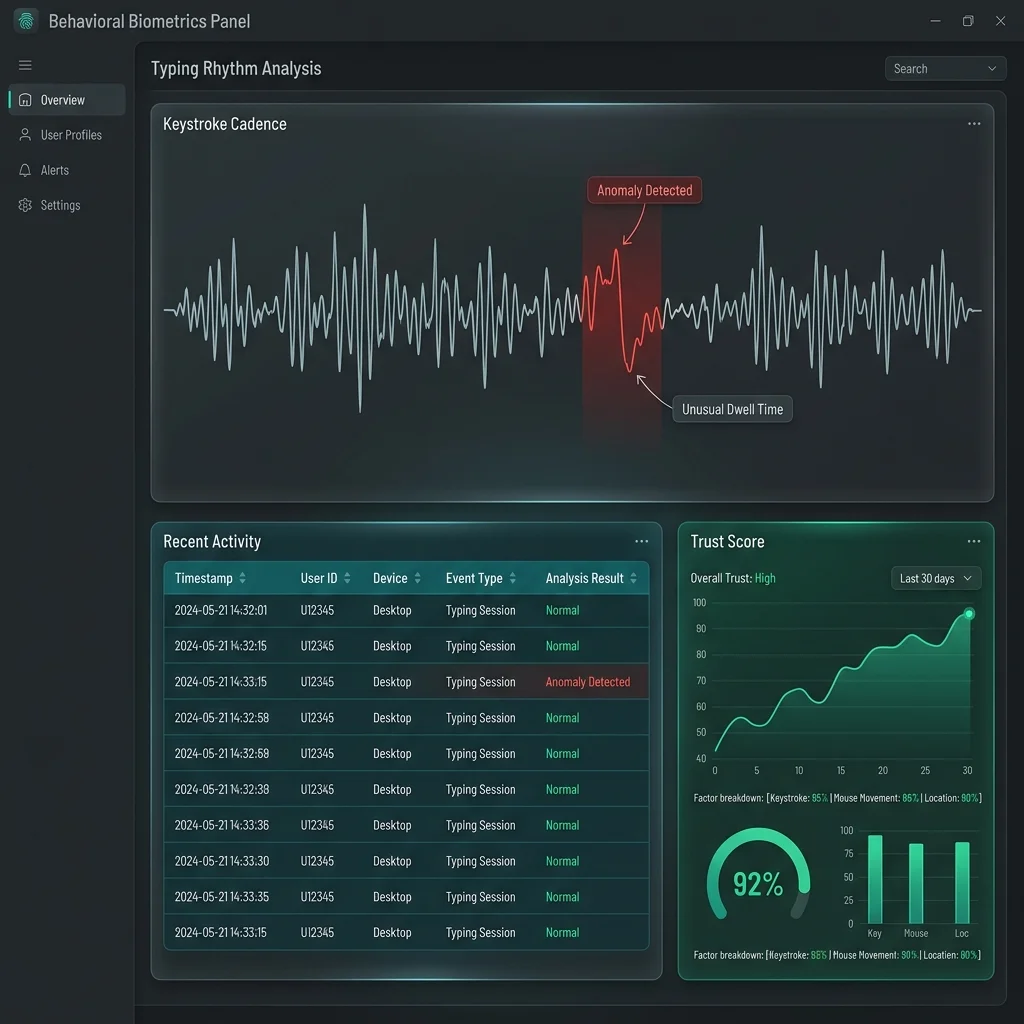Image resolution: width=1024 pixels, height=1024 pixels.
Task: Select the Key bar in factor chart
Action: 875,878
